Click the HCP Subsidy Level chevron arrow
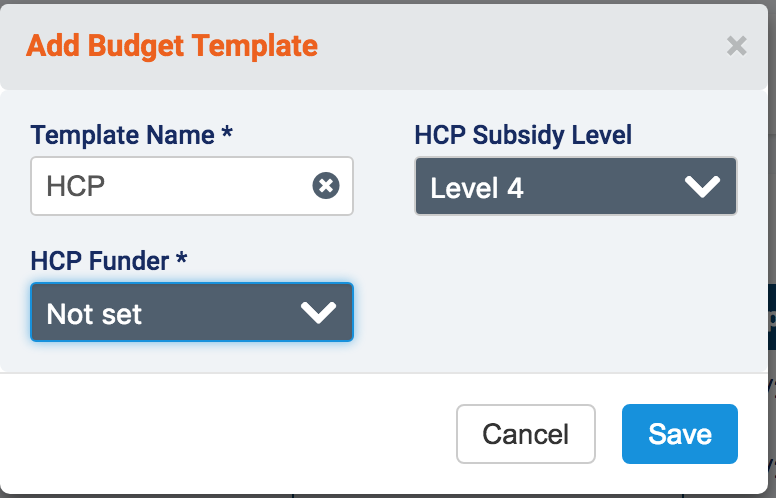The width and height of the screenshot is (776, 498). pyautogui.click(x=704, y=187)
